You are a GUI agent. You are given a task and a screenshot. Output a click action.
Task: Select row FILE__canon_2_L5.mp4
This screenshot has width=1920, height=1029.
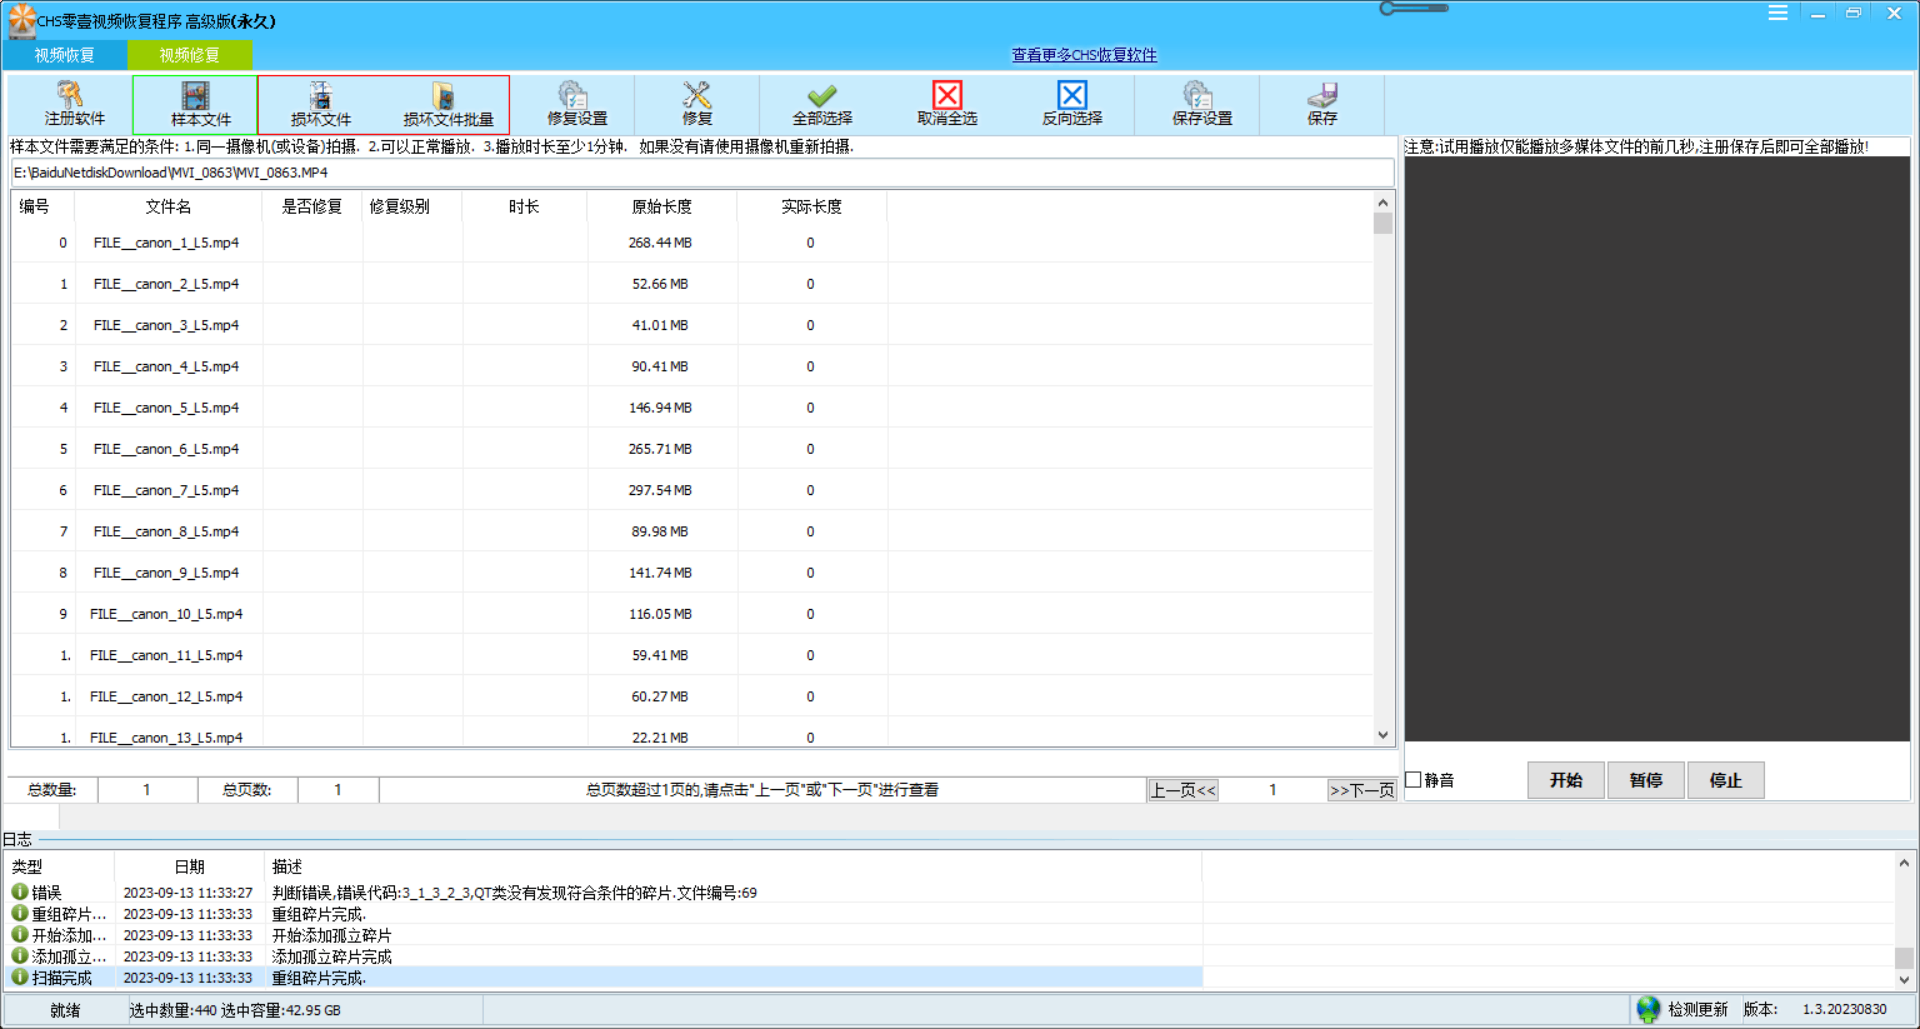click(692, 284)
